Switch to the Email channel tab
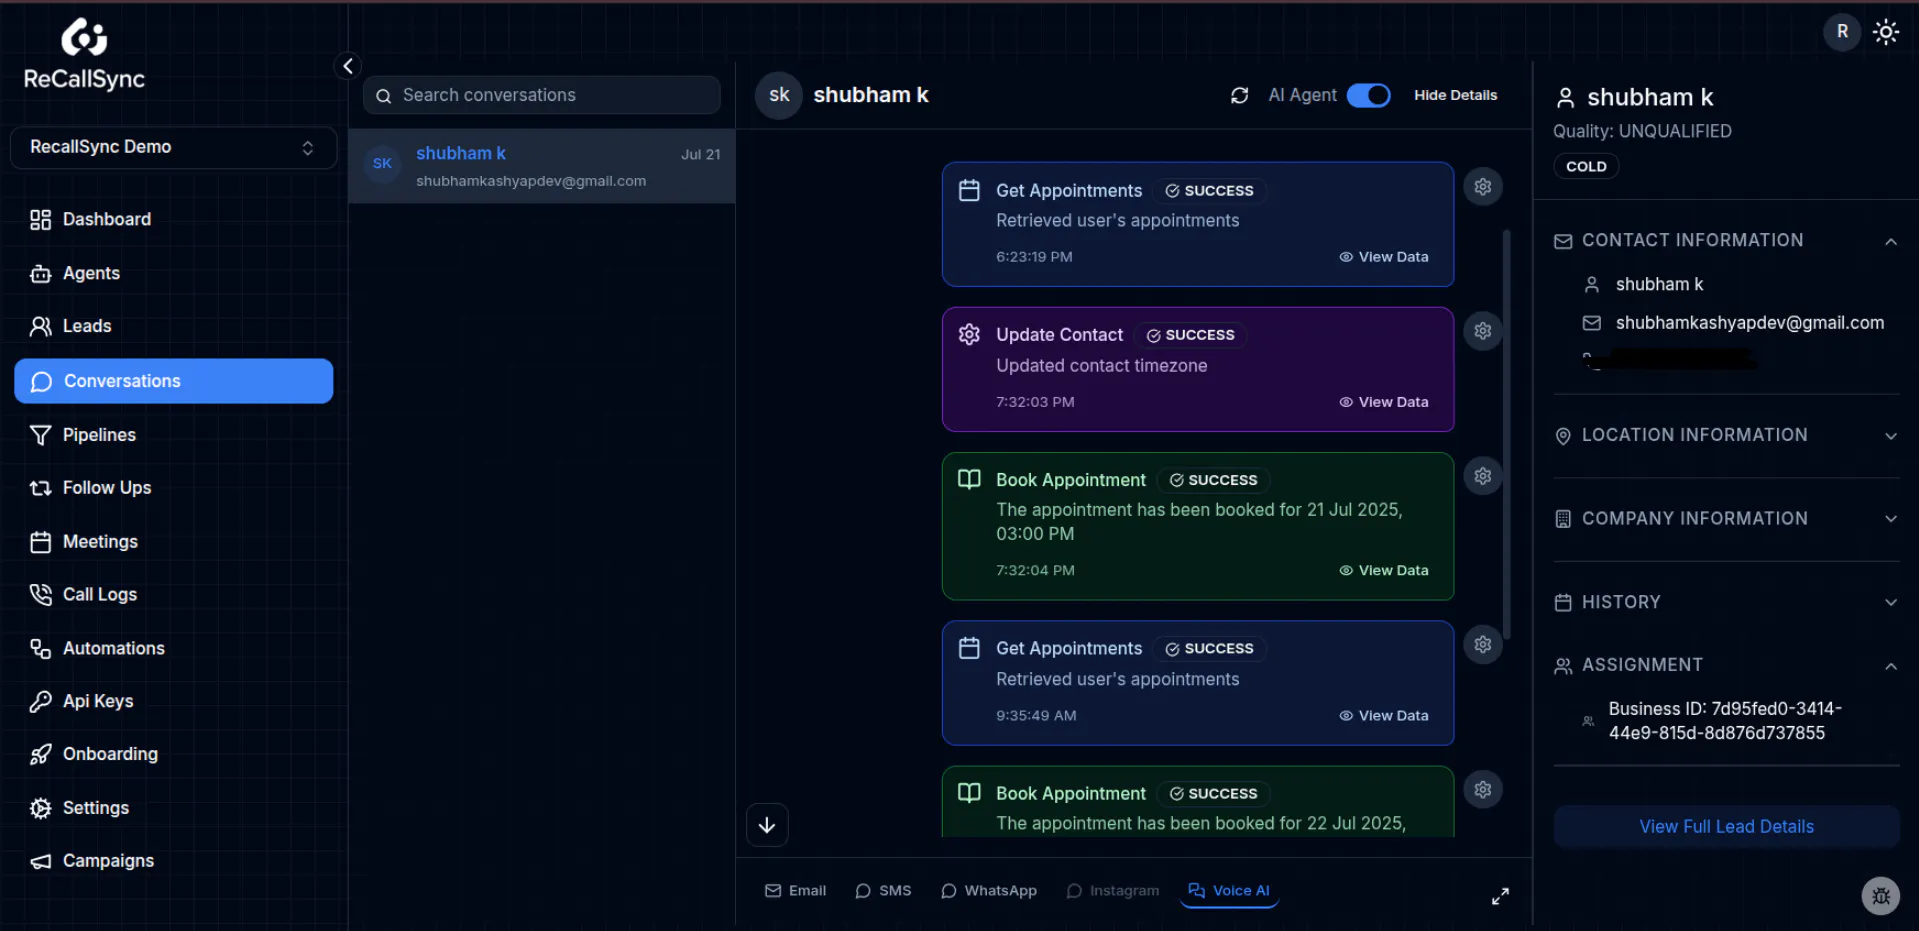 796,891
